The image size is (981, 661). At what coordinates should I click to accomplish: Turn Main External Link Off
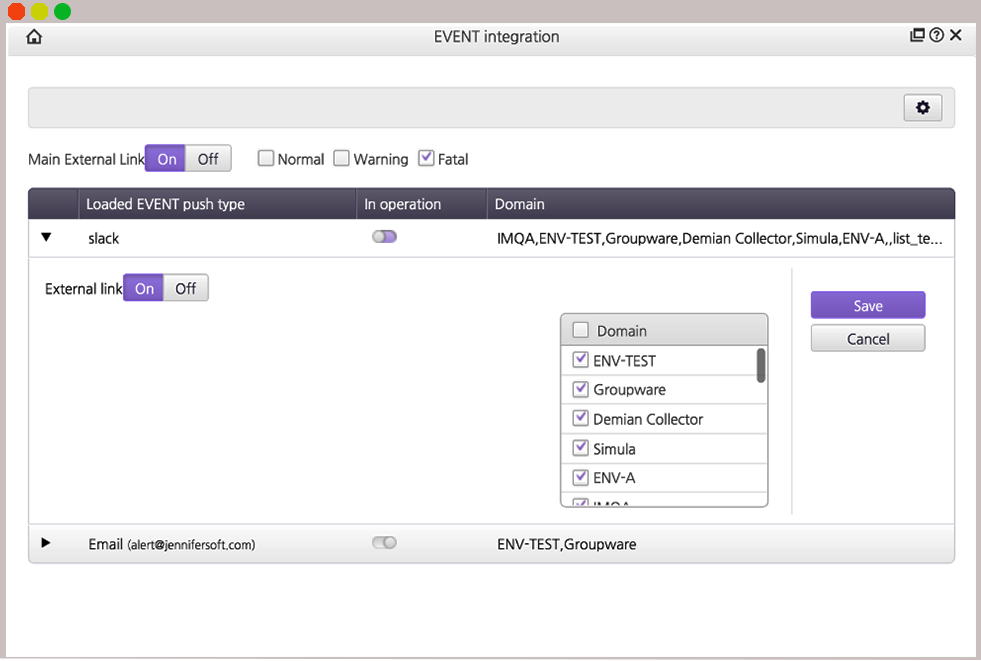pyautogui.click(x=208, y=158)
